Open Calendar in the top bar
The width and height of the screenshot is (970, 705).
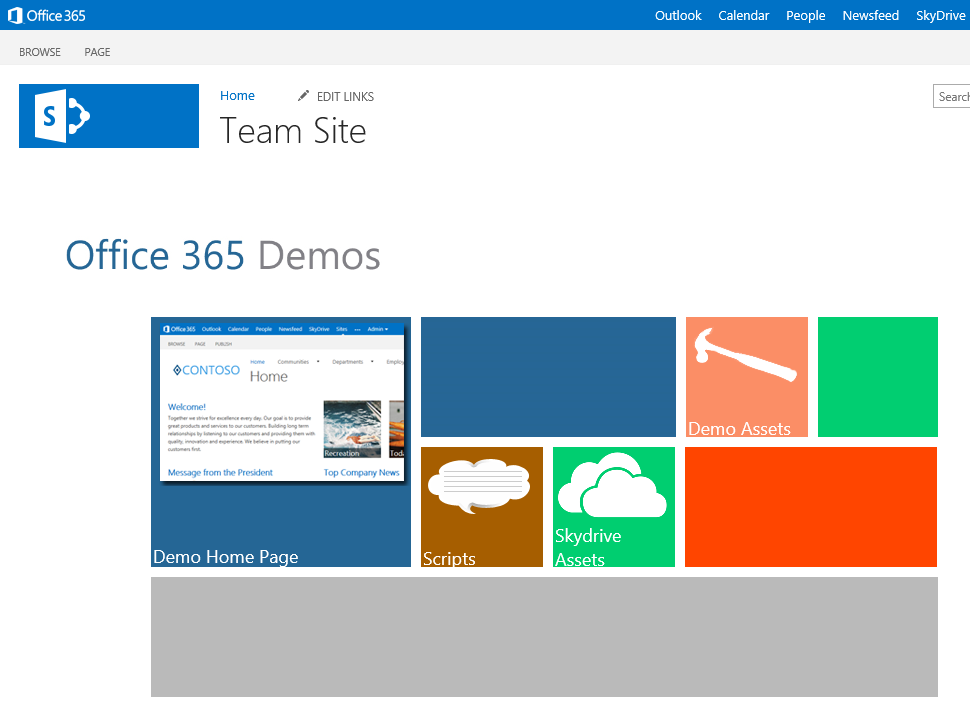click(x=744, y=15)
